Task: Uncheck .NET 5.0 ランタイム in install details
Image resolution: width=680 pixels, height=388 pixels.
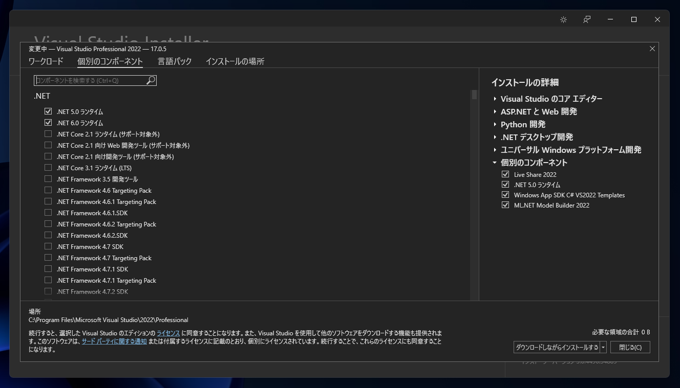Action: (505, 185)
